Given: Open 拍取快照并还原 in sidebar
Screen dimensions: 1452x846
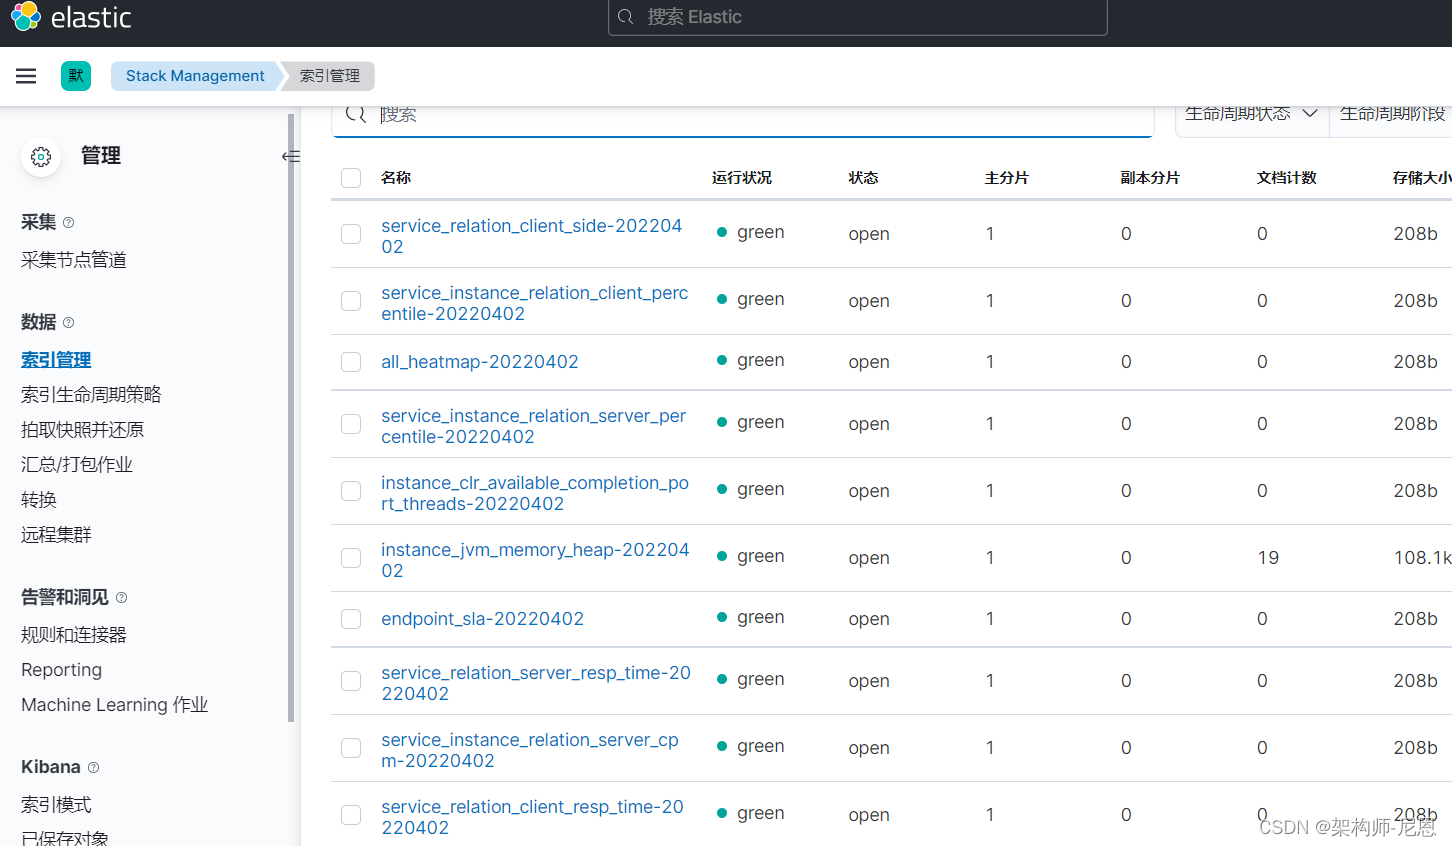Looking at the screenshot, I should pos(82,430).
